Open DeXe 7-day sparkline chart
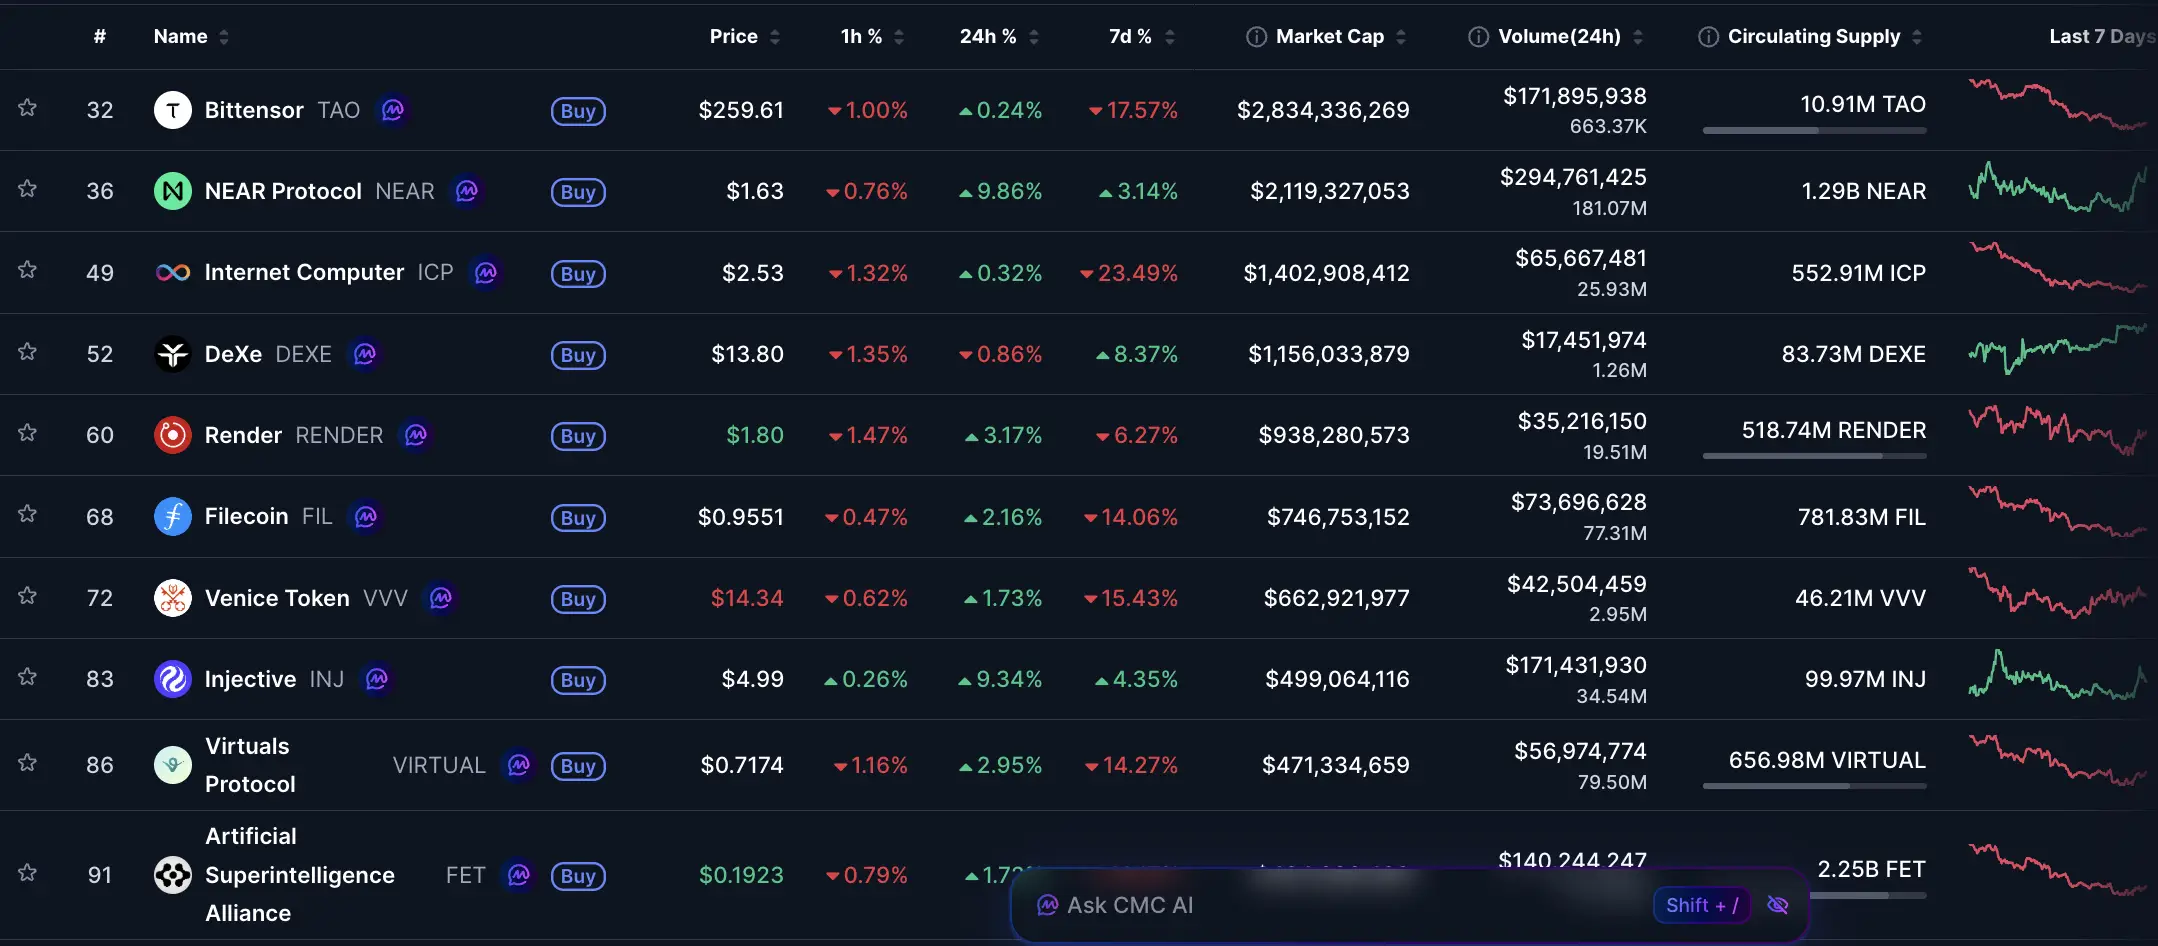Image resolution: width=2158 pixels, height=946 pixels. click(x=2057, y=350)
